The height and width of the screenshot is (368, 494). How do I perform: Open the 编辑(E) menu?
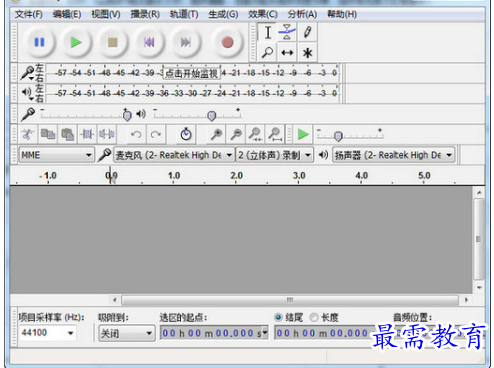tap(67, 14)
